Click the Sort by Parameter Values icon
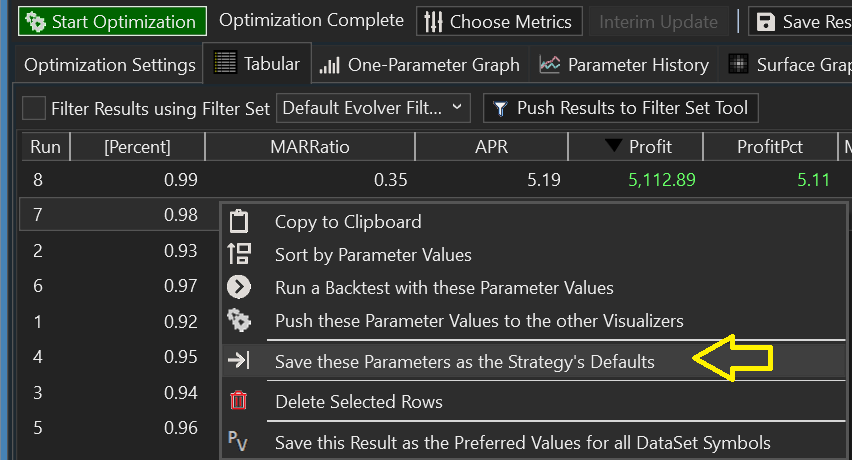 click(x=239, y=255)
